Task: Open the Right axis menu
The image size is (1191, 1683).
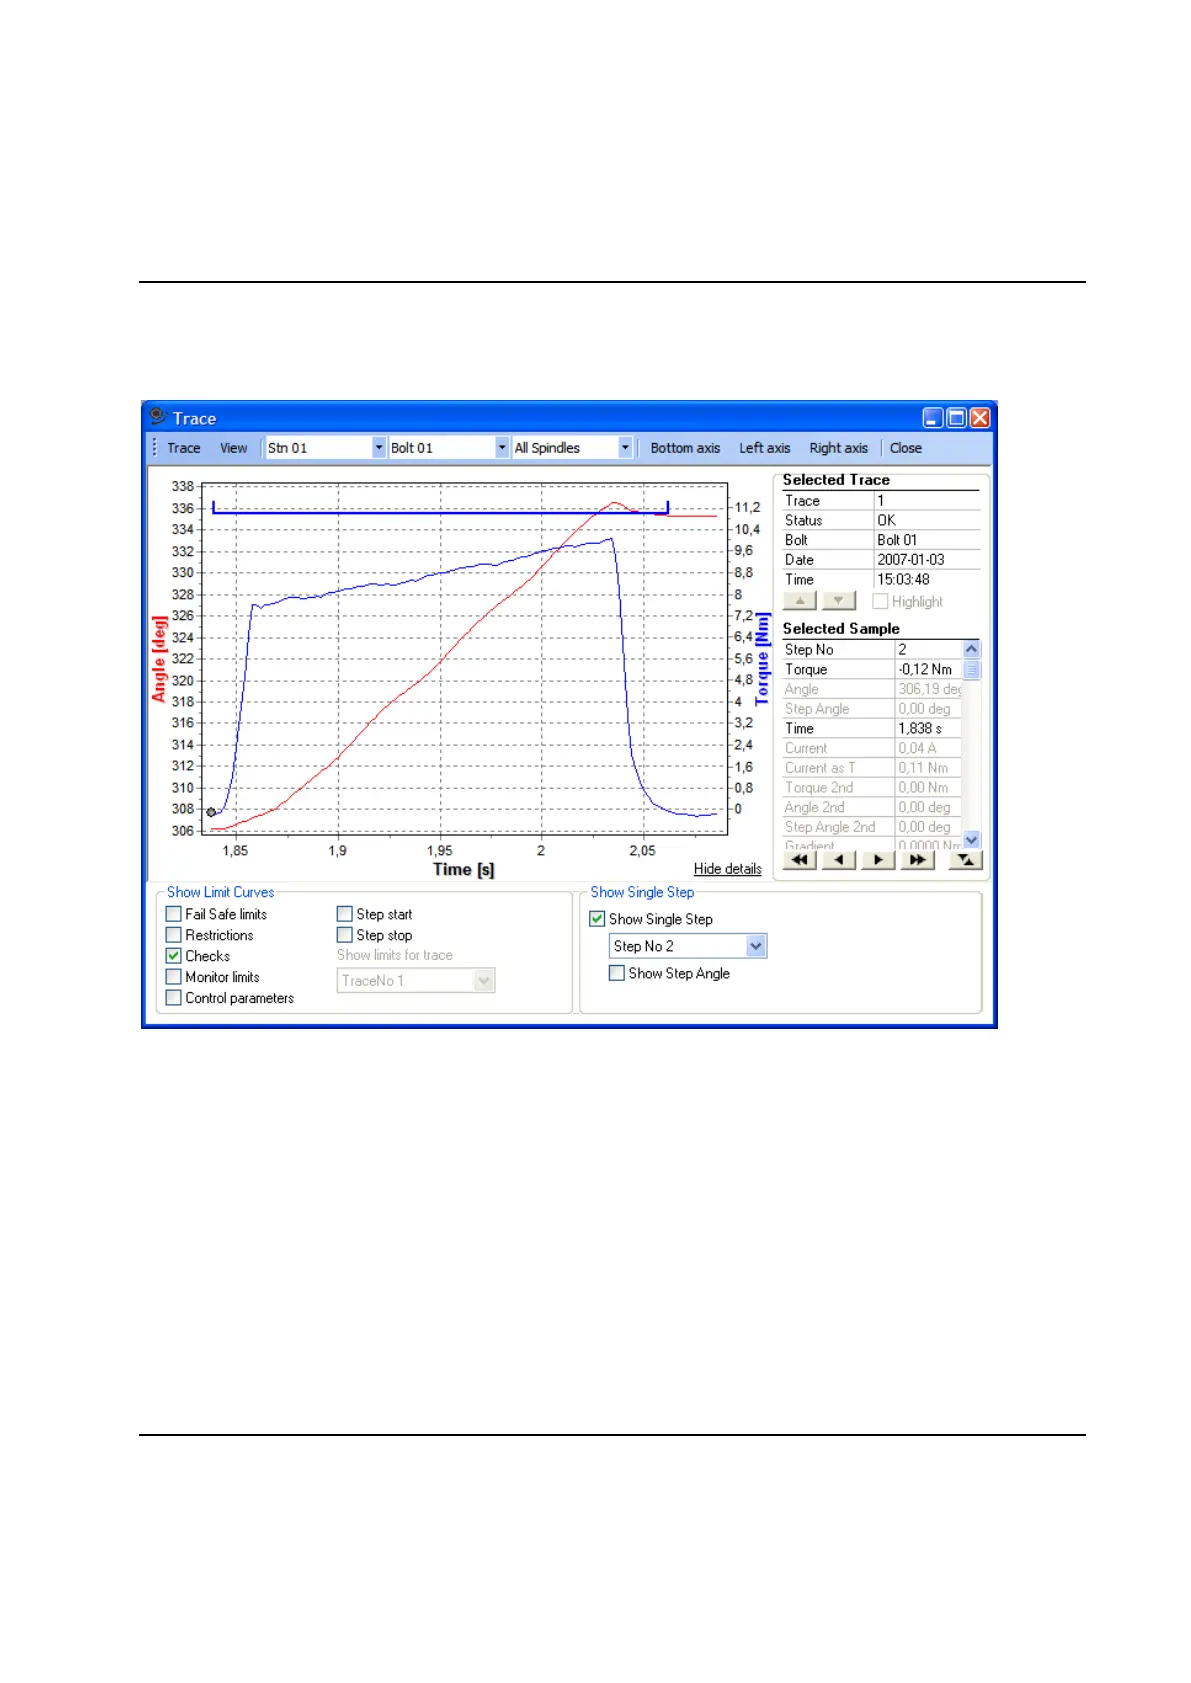Action: point(838,448)
